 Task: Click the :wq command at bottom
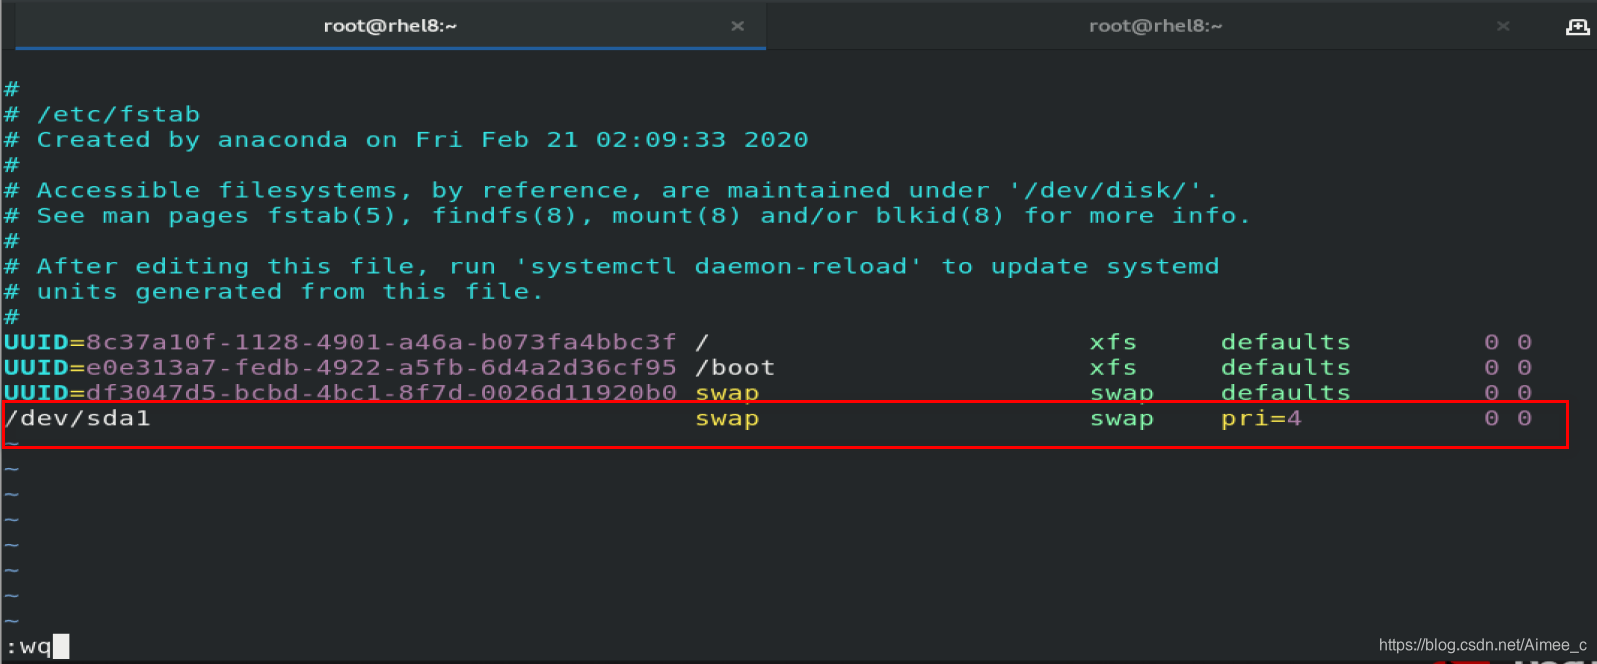[x=29, y=646]
